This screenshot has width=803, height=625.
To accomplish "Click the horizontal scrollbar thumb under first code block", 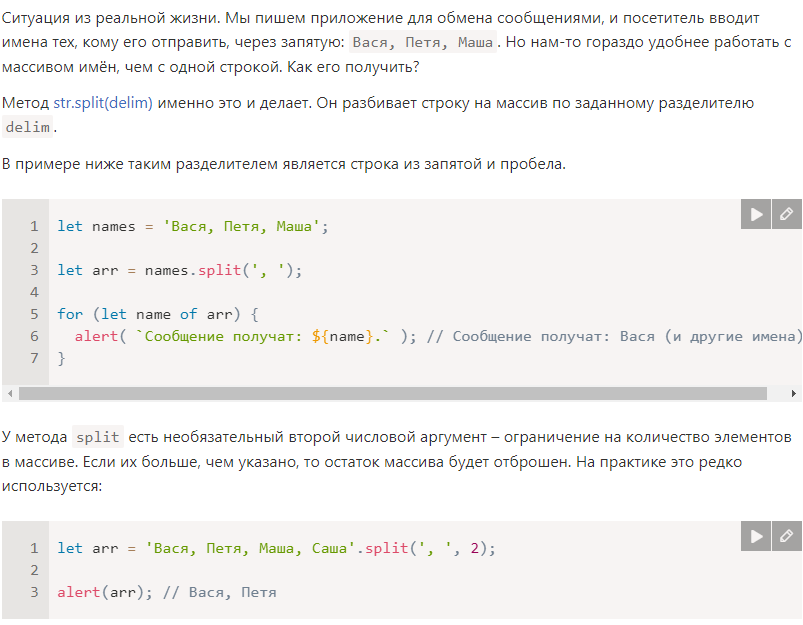I will 393,393.
